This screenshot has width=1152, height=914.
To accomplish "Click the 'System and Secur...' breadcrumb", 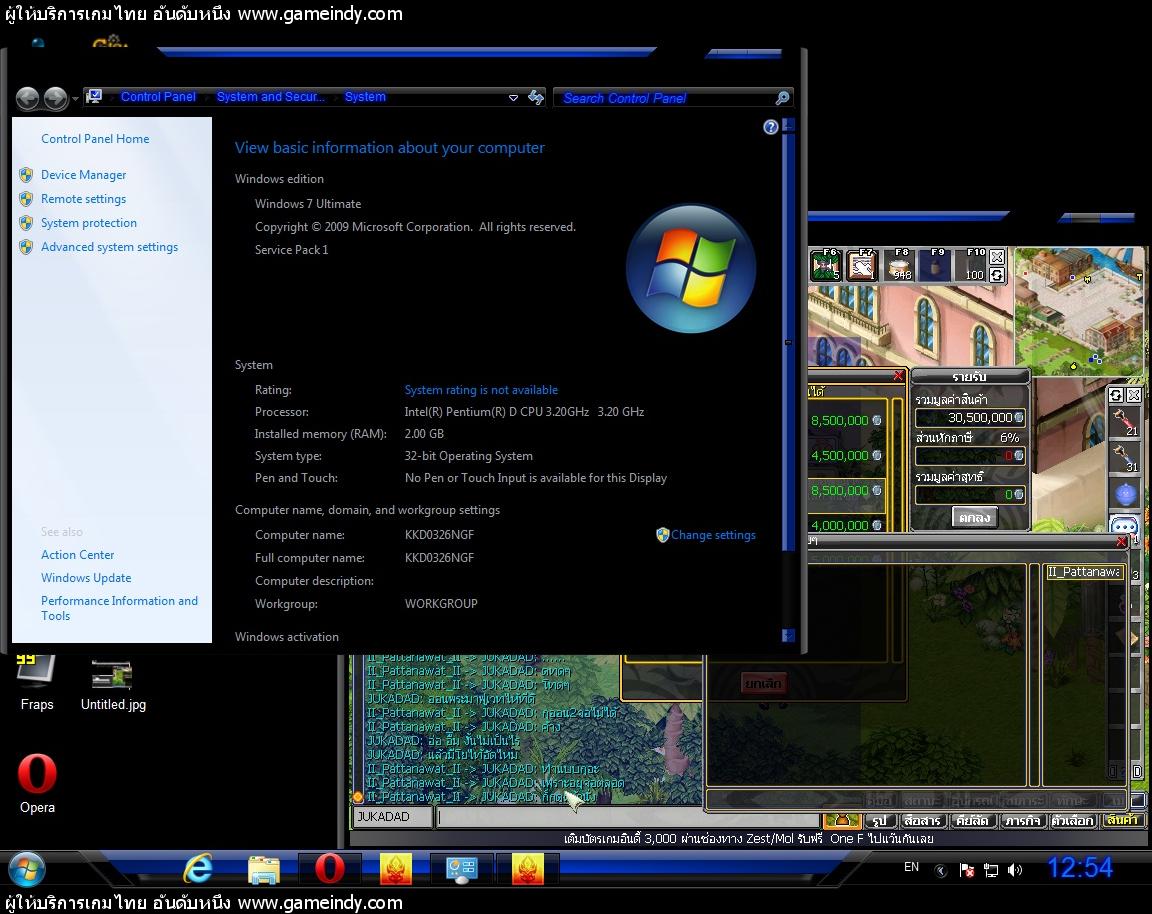I will pos(270,96).
